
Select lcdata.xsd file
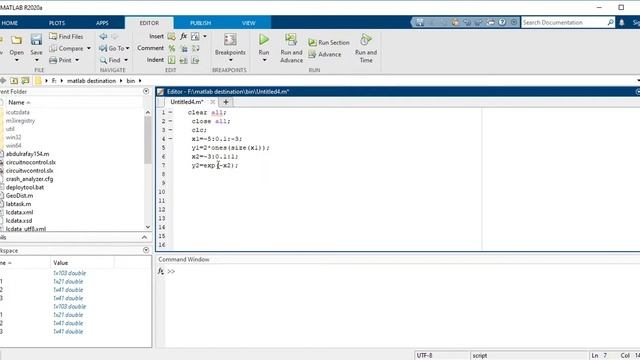click(x=19, y=220)
